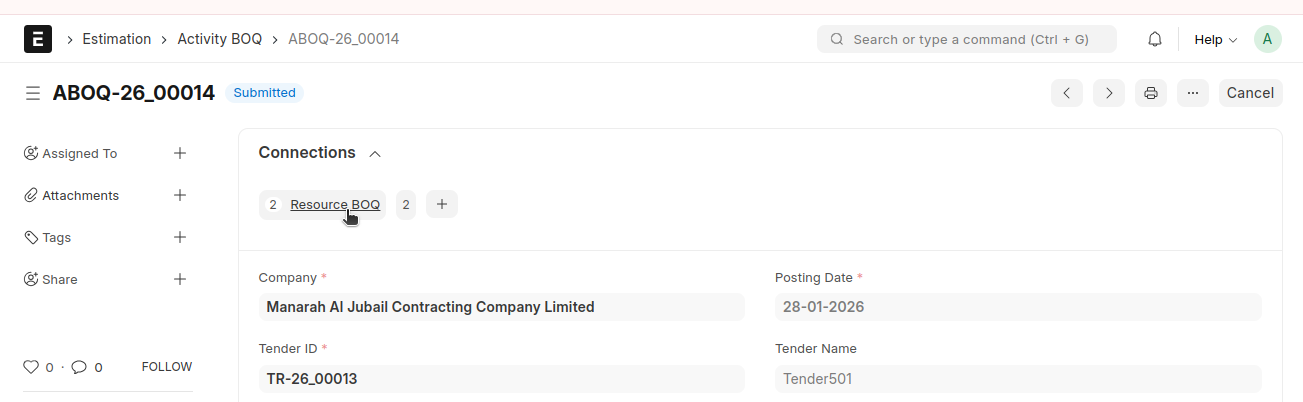Open the Help dropdown menu

point(1215,39)
